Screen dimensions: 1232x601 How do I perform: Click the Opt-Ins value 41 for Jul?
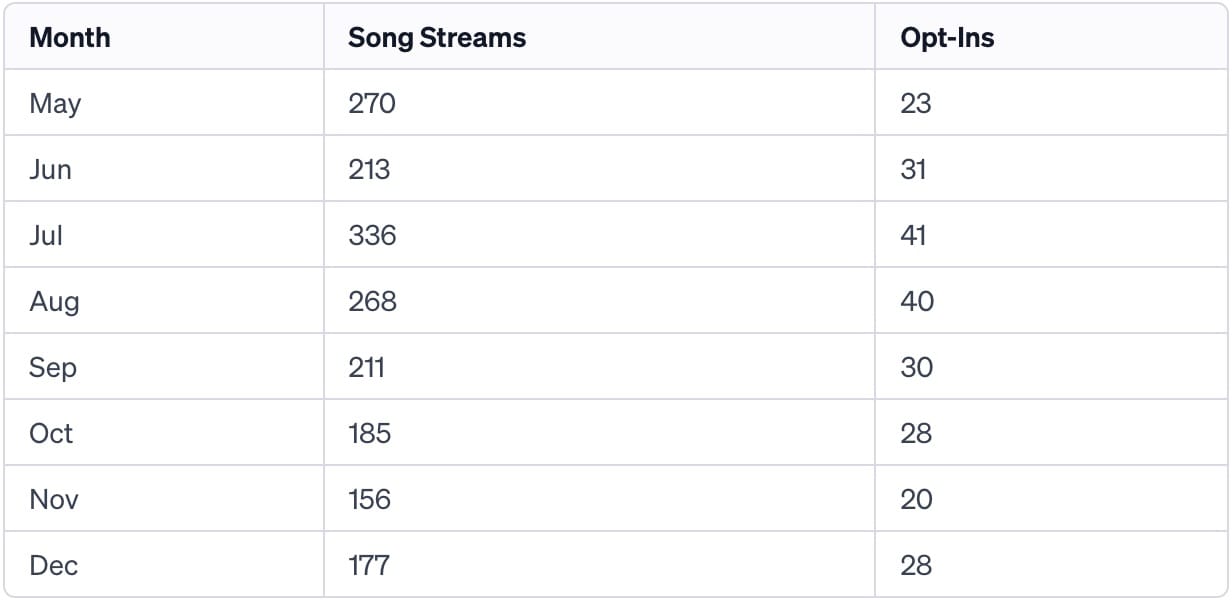pyautogui.click(x=914, y=235)
